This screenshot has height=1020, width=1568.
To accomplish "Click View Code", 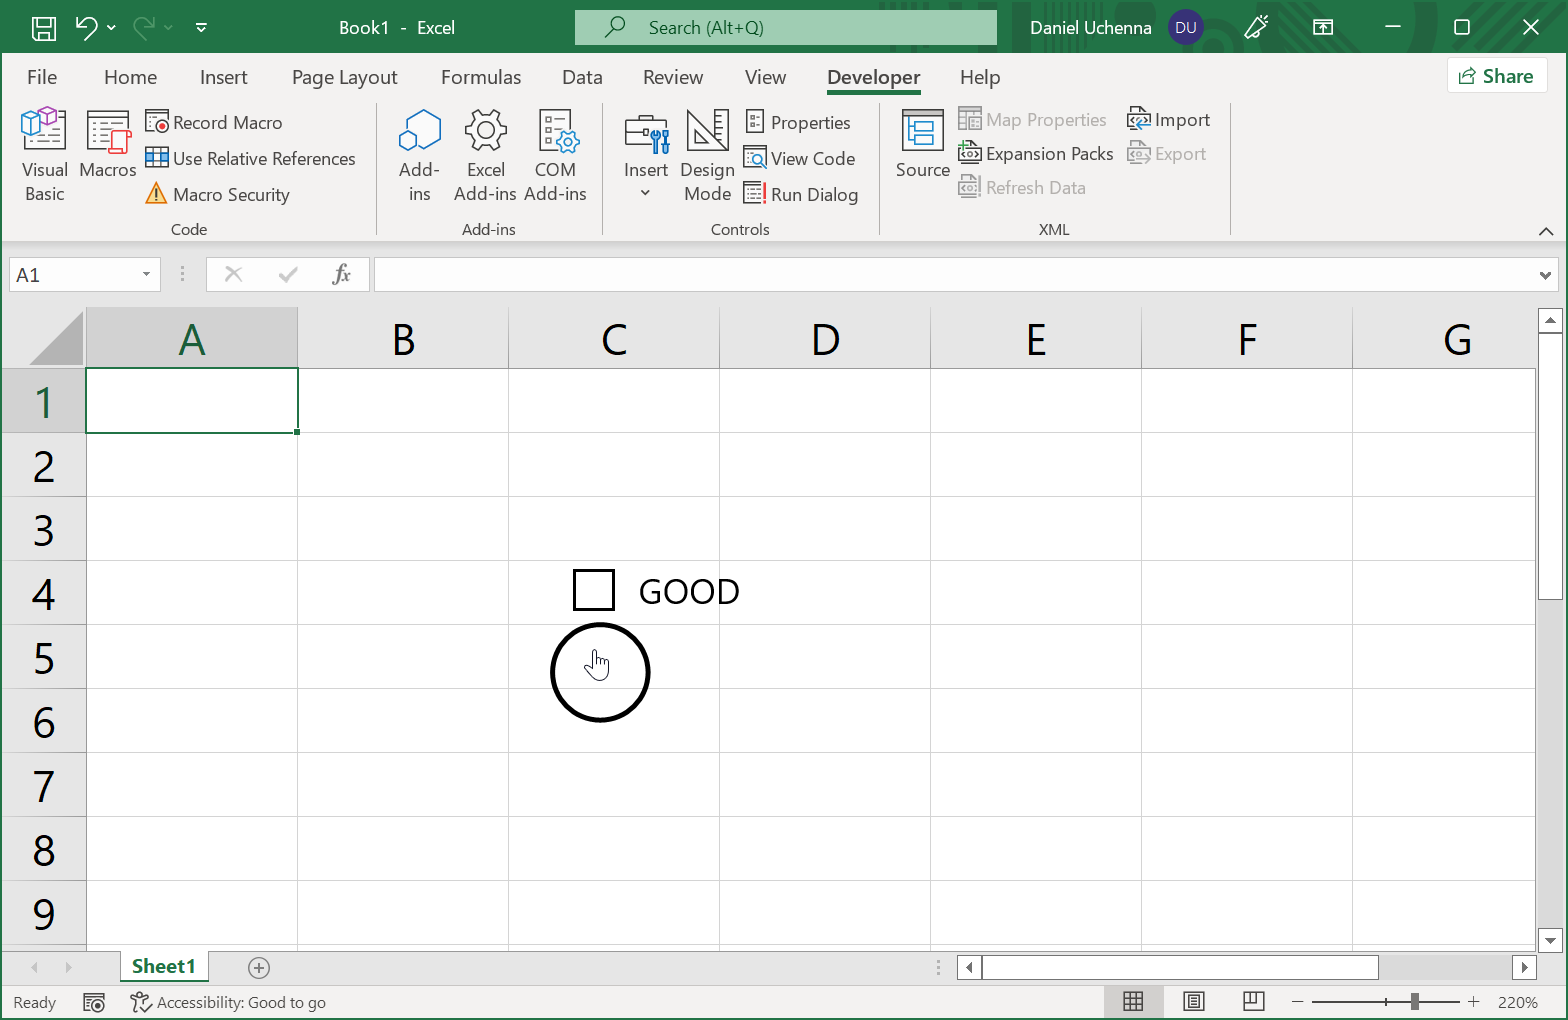I will [x=800, y=158].
